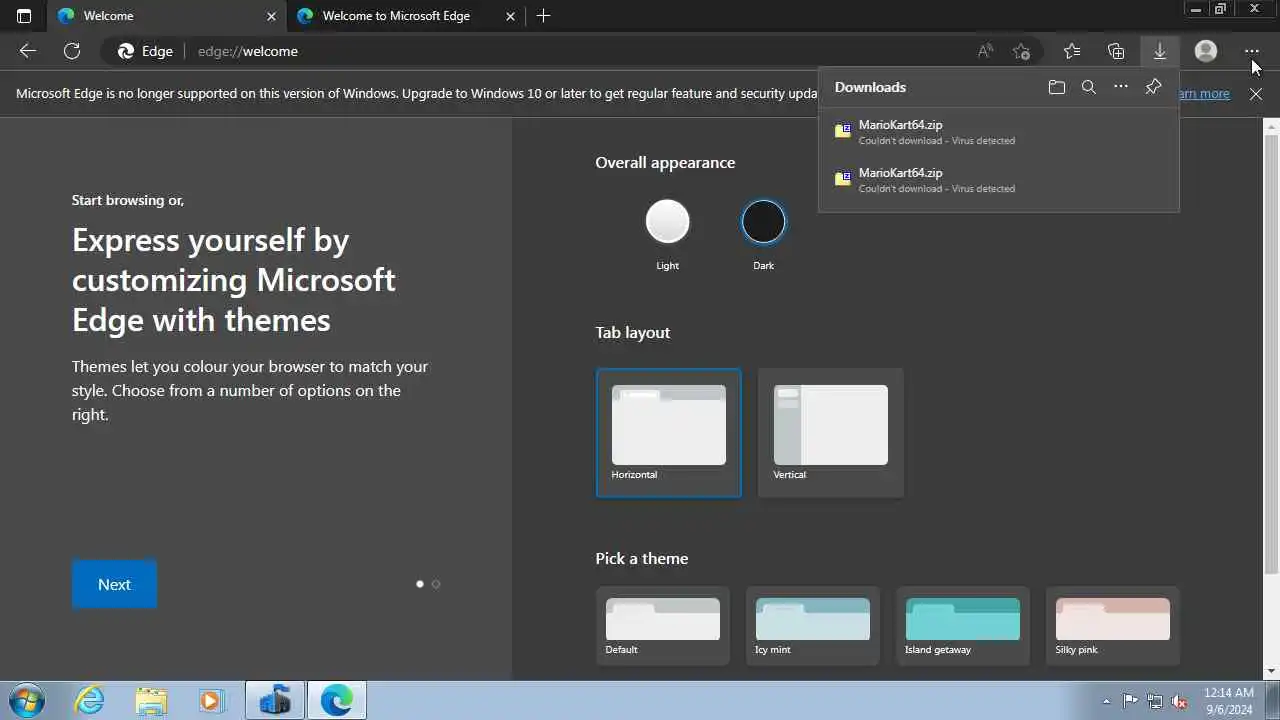Open more options in Downloads panel

tap(1121, 87)
